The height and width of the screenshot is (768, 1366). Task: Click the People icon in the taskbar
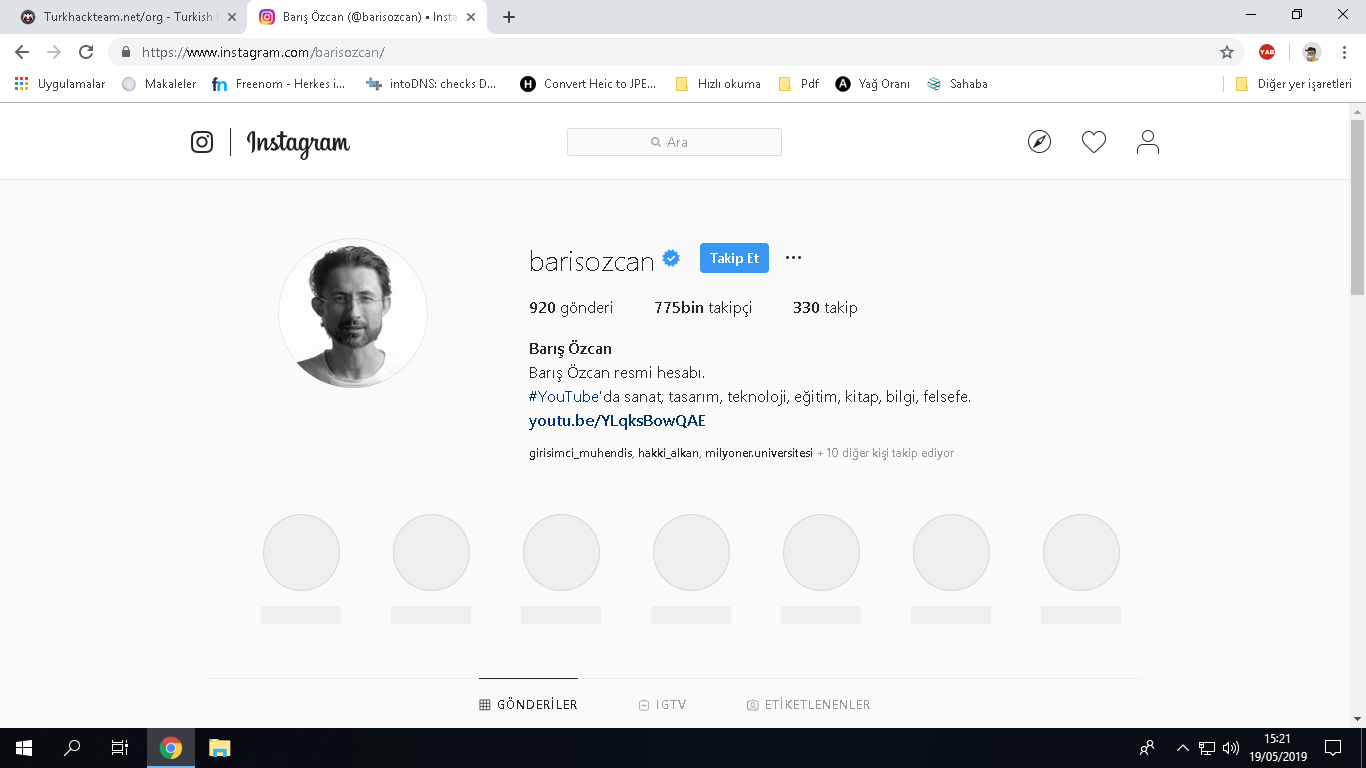[x=1147, y=748]
